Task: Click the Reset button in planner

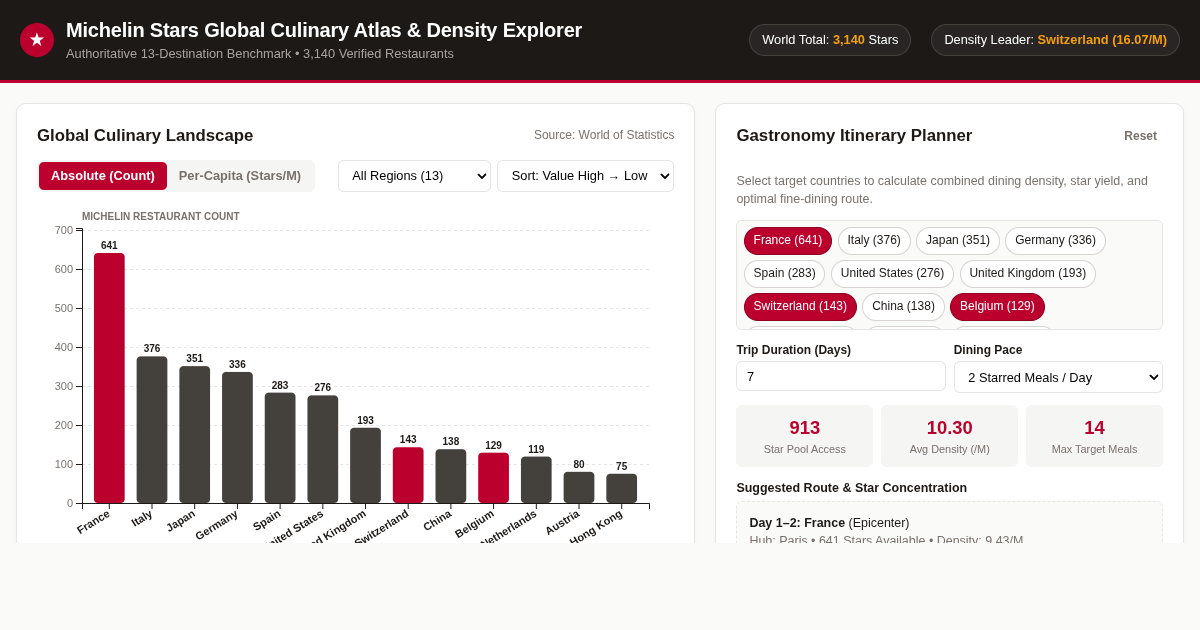Action: coord(1140,136)
